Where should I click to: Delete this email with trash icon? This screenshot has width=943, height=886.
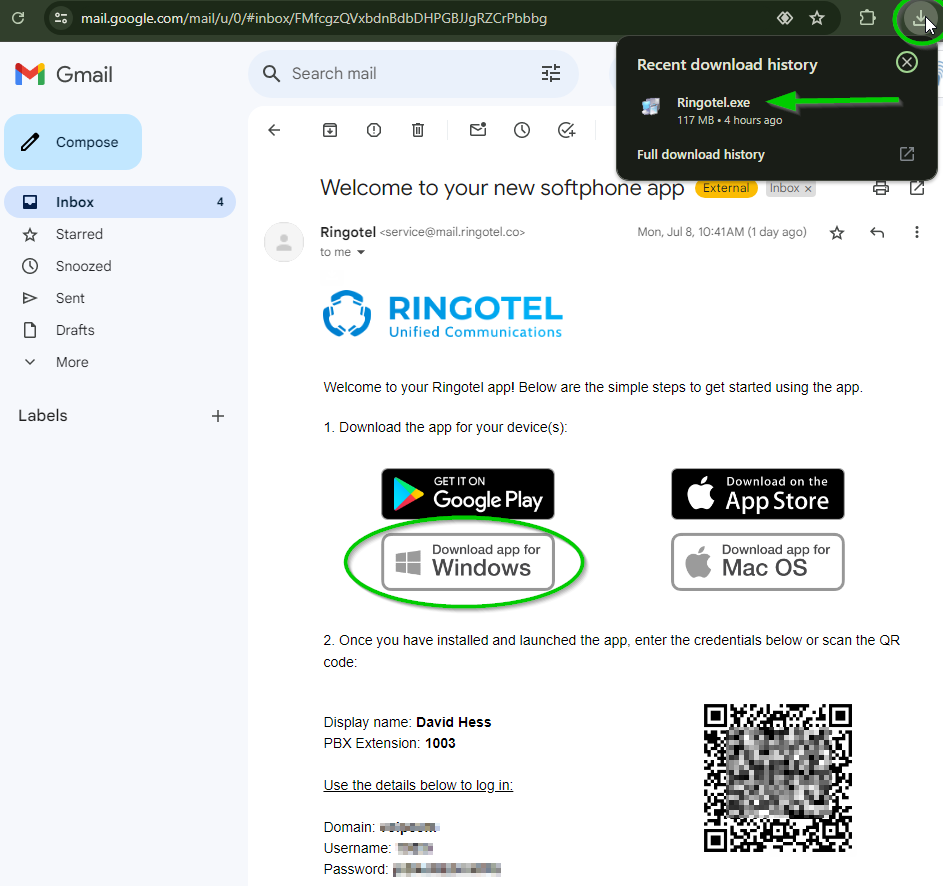(418, 130)
